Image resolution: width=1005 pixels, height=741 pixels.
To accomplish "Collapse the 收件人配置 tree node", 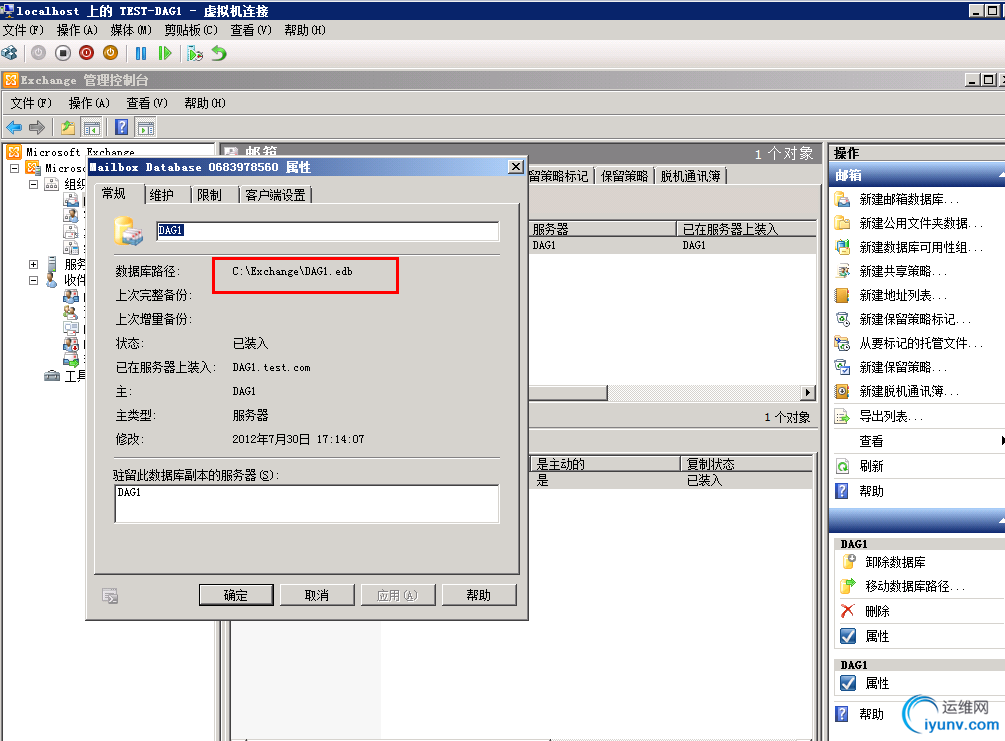I will tap(33, 280).
